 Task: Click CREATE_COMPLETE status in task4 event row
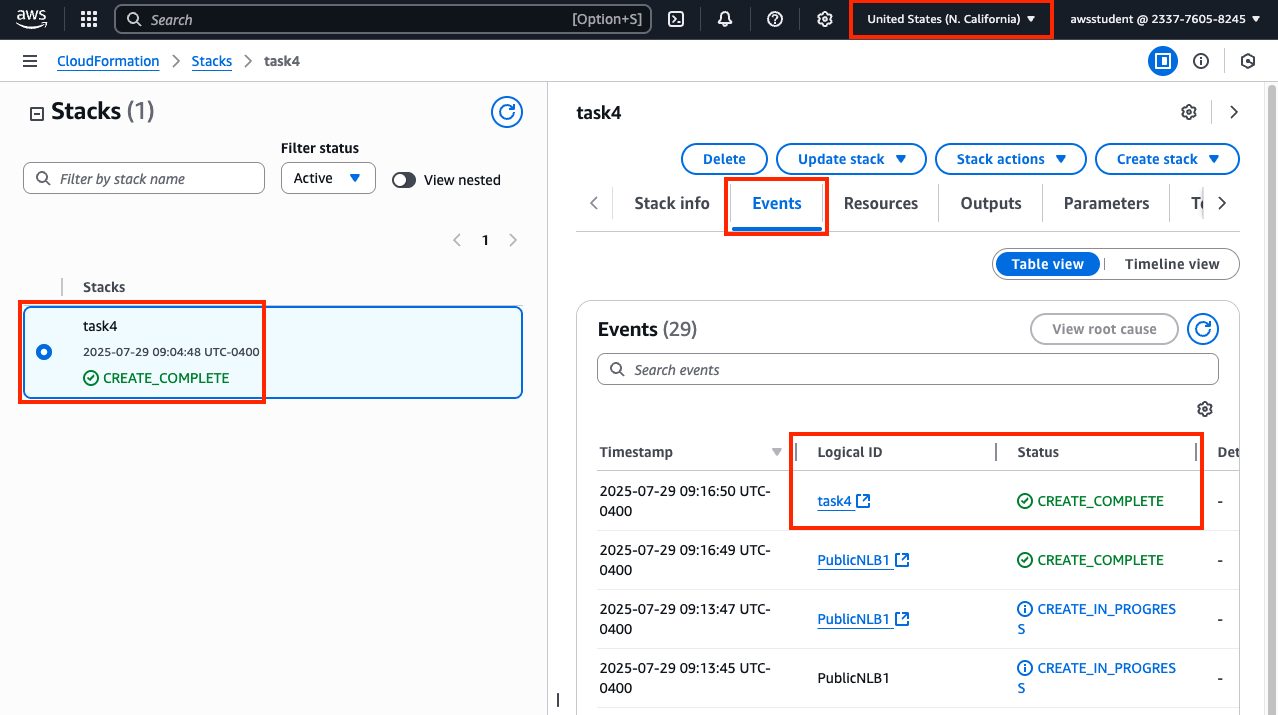[1090, 501]
